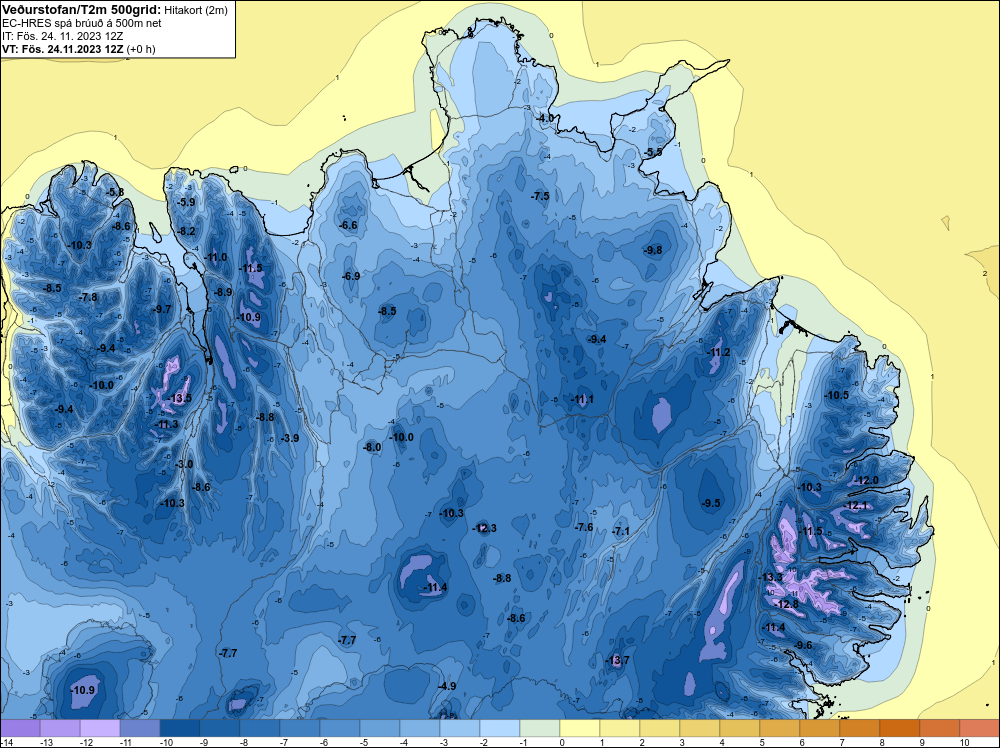The height and width of the screenshot is (748, 1000).
Task: Click the -12.3 temperature label
Action: 485,528
